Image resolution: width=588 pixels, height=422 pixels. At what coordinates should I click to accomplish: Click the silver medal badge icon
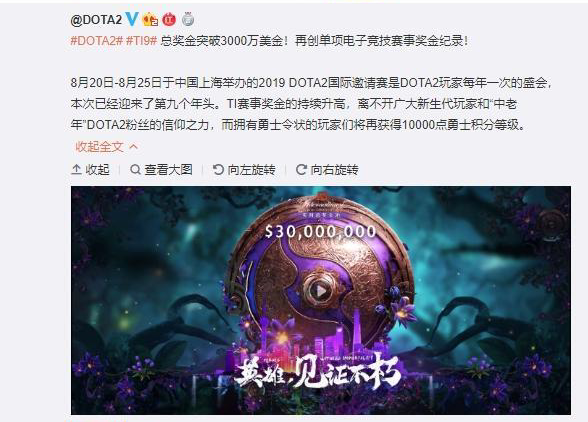(x=188, y=19)
